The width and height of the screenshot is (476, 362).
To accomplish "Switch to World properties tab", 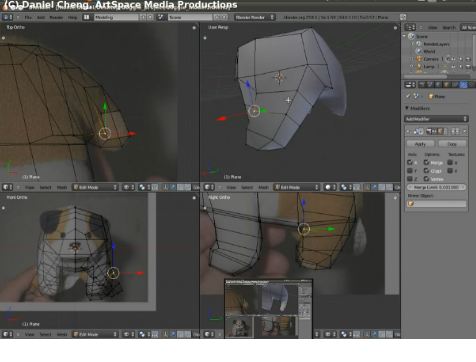I will coord(438,85).
